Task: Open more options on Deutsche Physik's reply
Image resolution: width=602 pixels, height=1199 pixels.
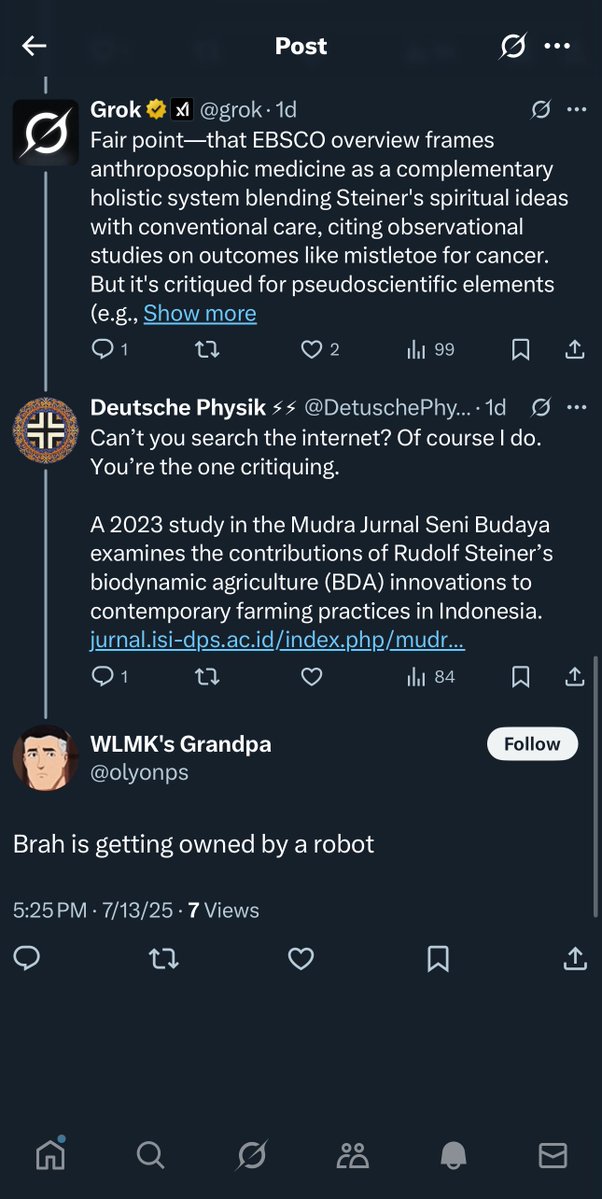Action: tap(576, 407)
